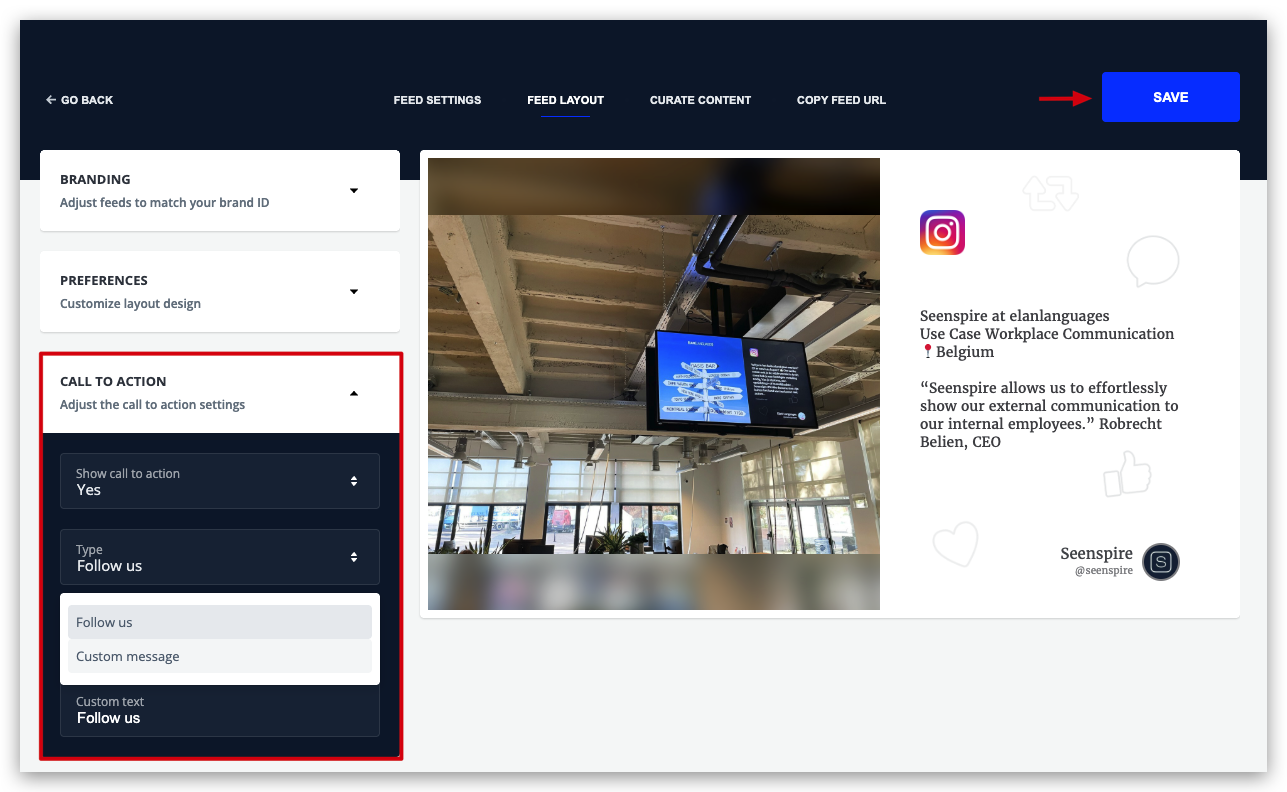Open the Curate Content tab

700,100
